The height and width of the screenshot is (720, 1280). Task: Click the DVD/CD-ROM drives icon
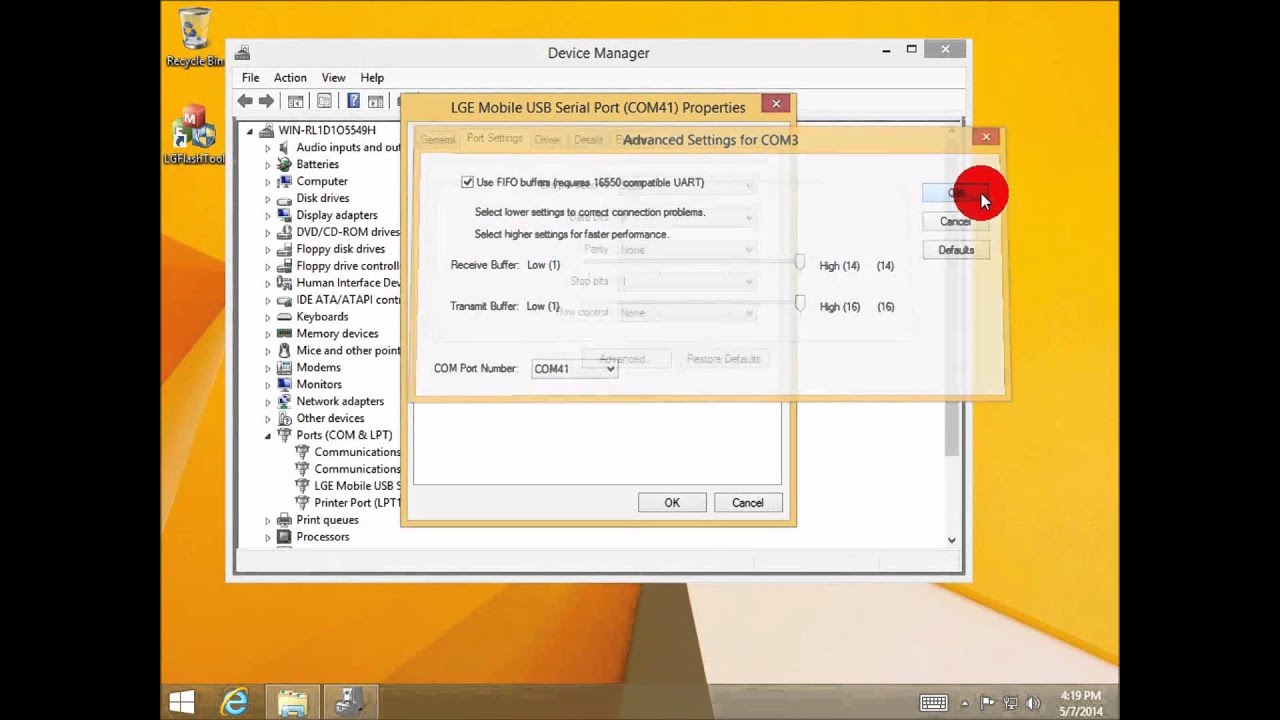pyautogui.click(x=284, y=232)
